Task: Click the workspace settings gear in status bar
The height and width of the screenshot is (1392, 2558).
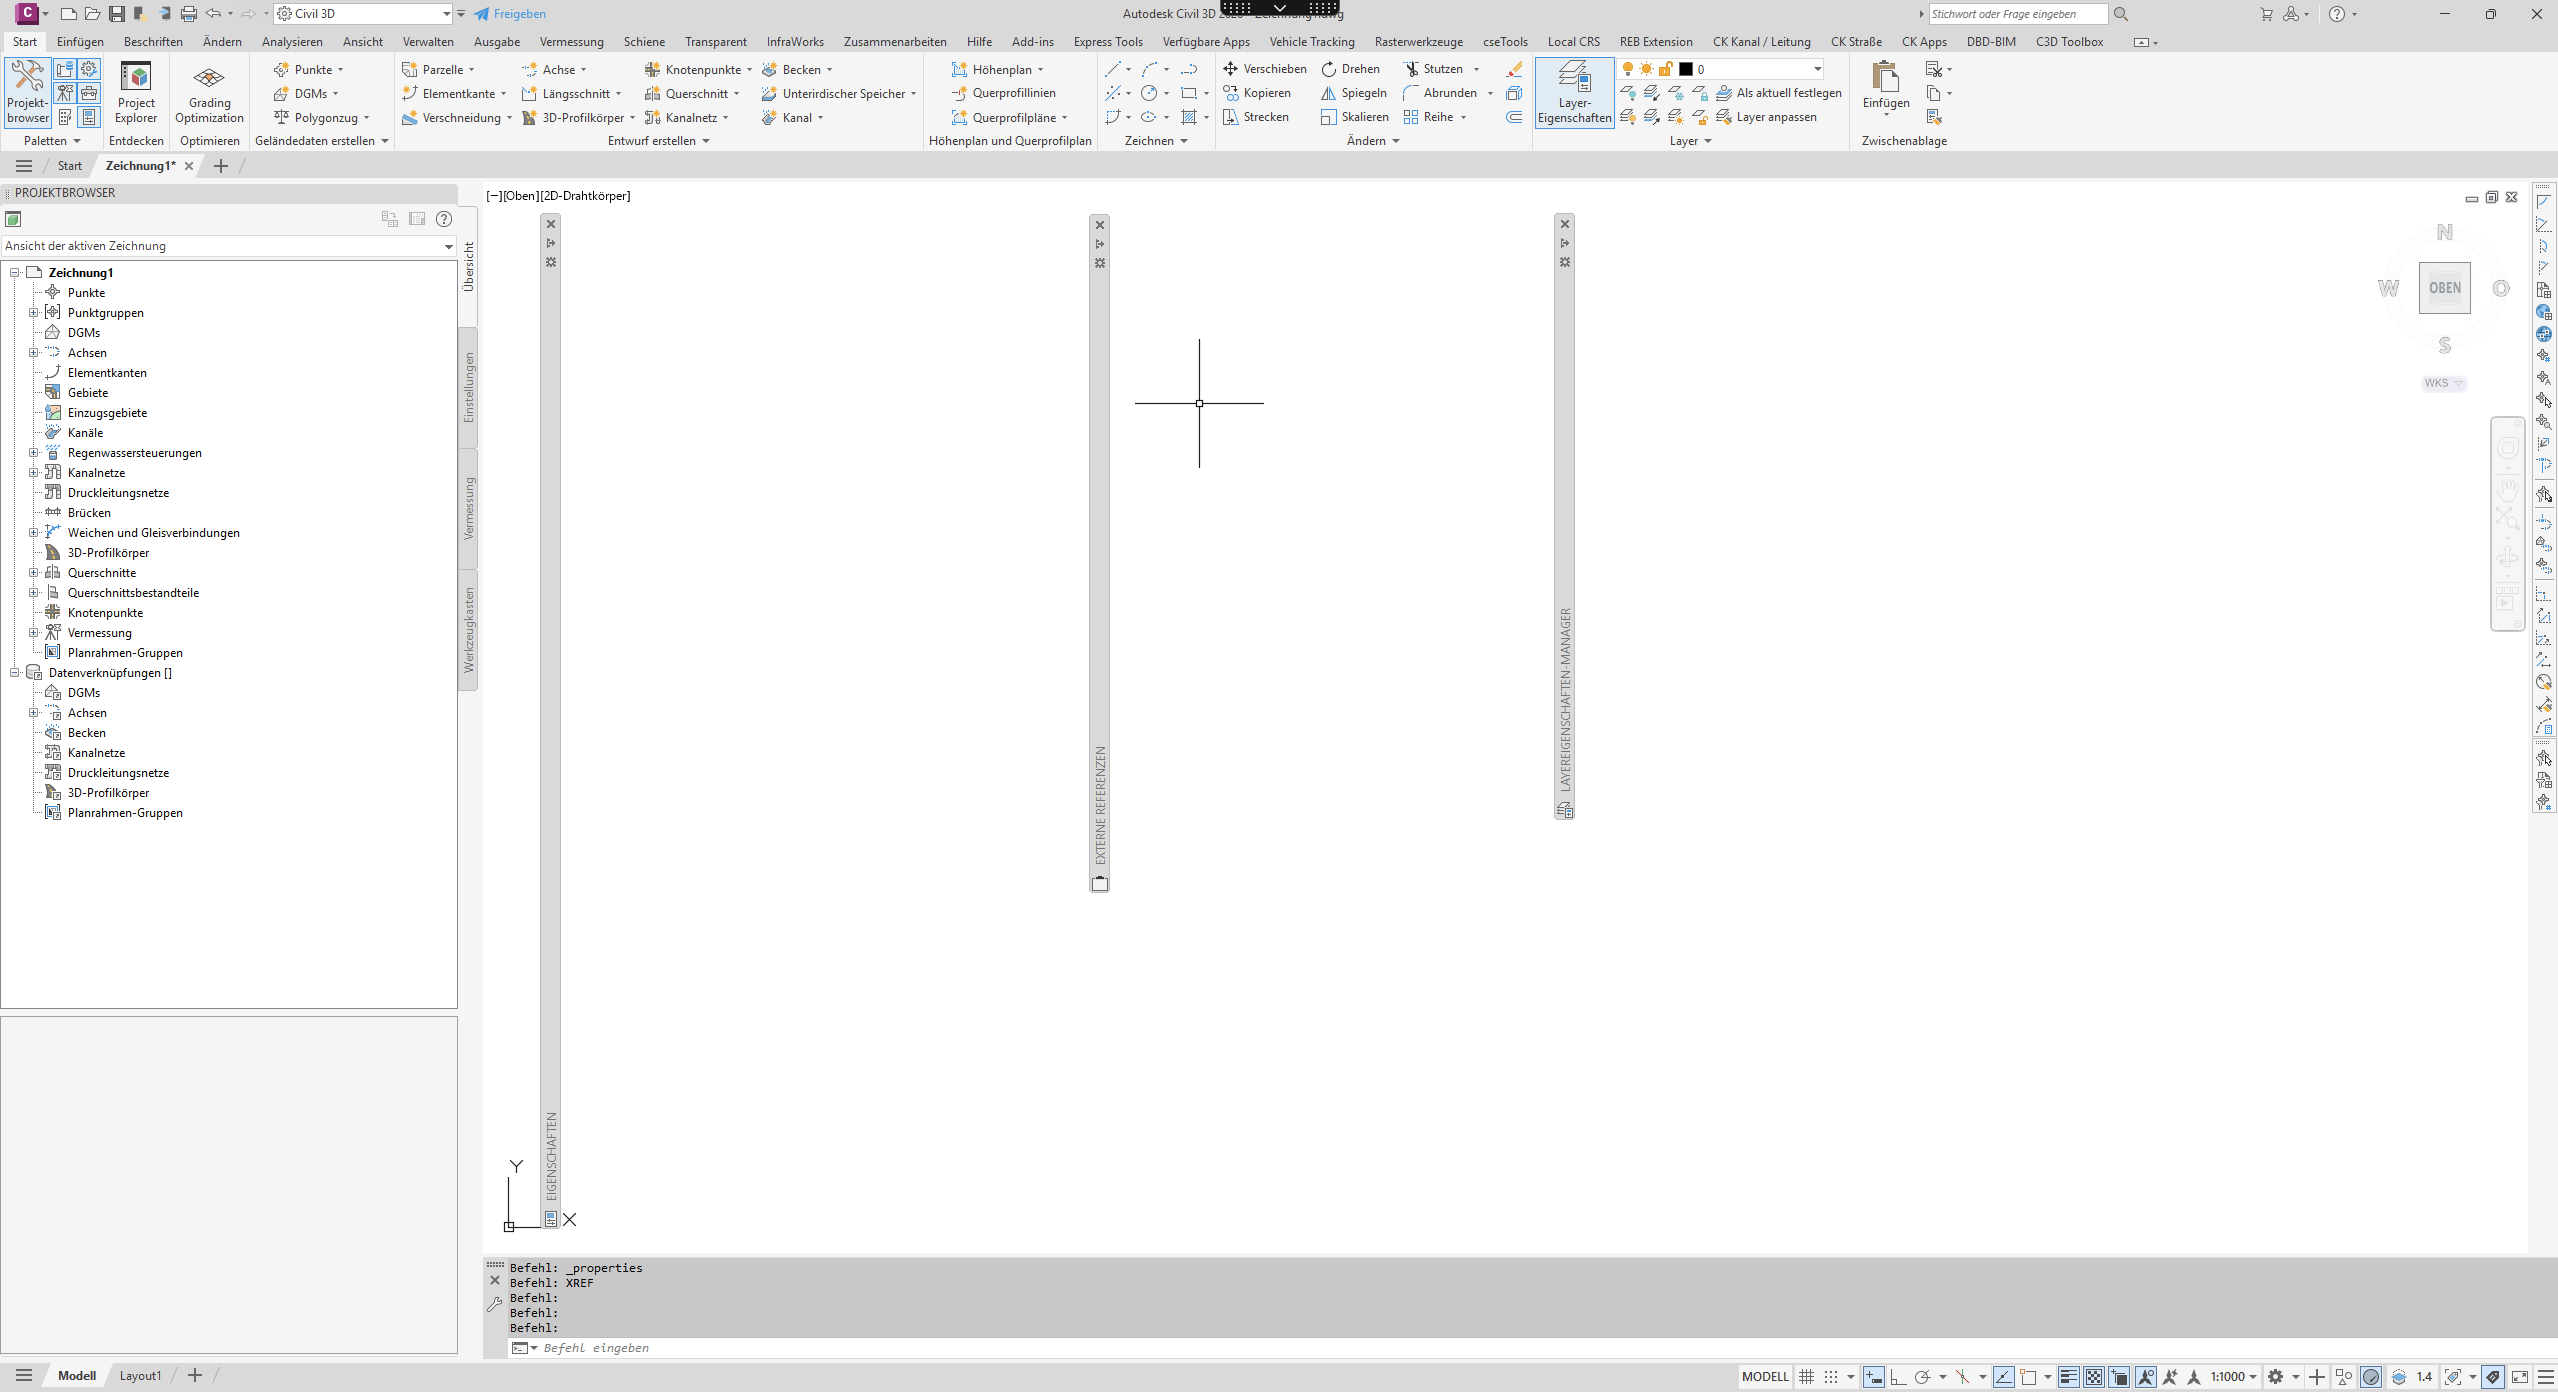Action: click(x=2276, y=1377)
